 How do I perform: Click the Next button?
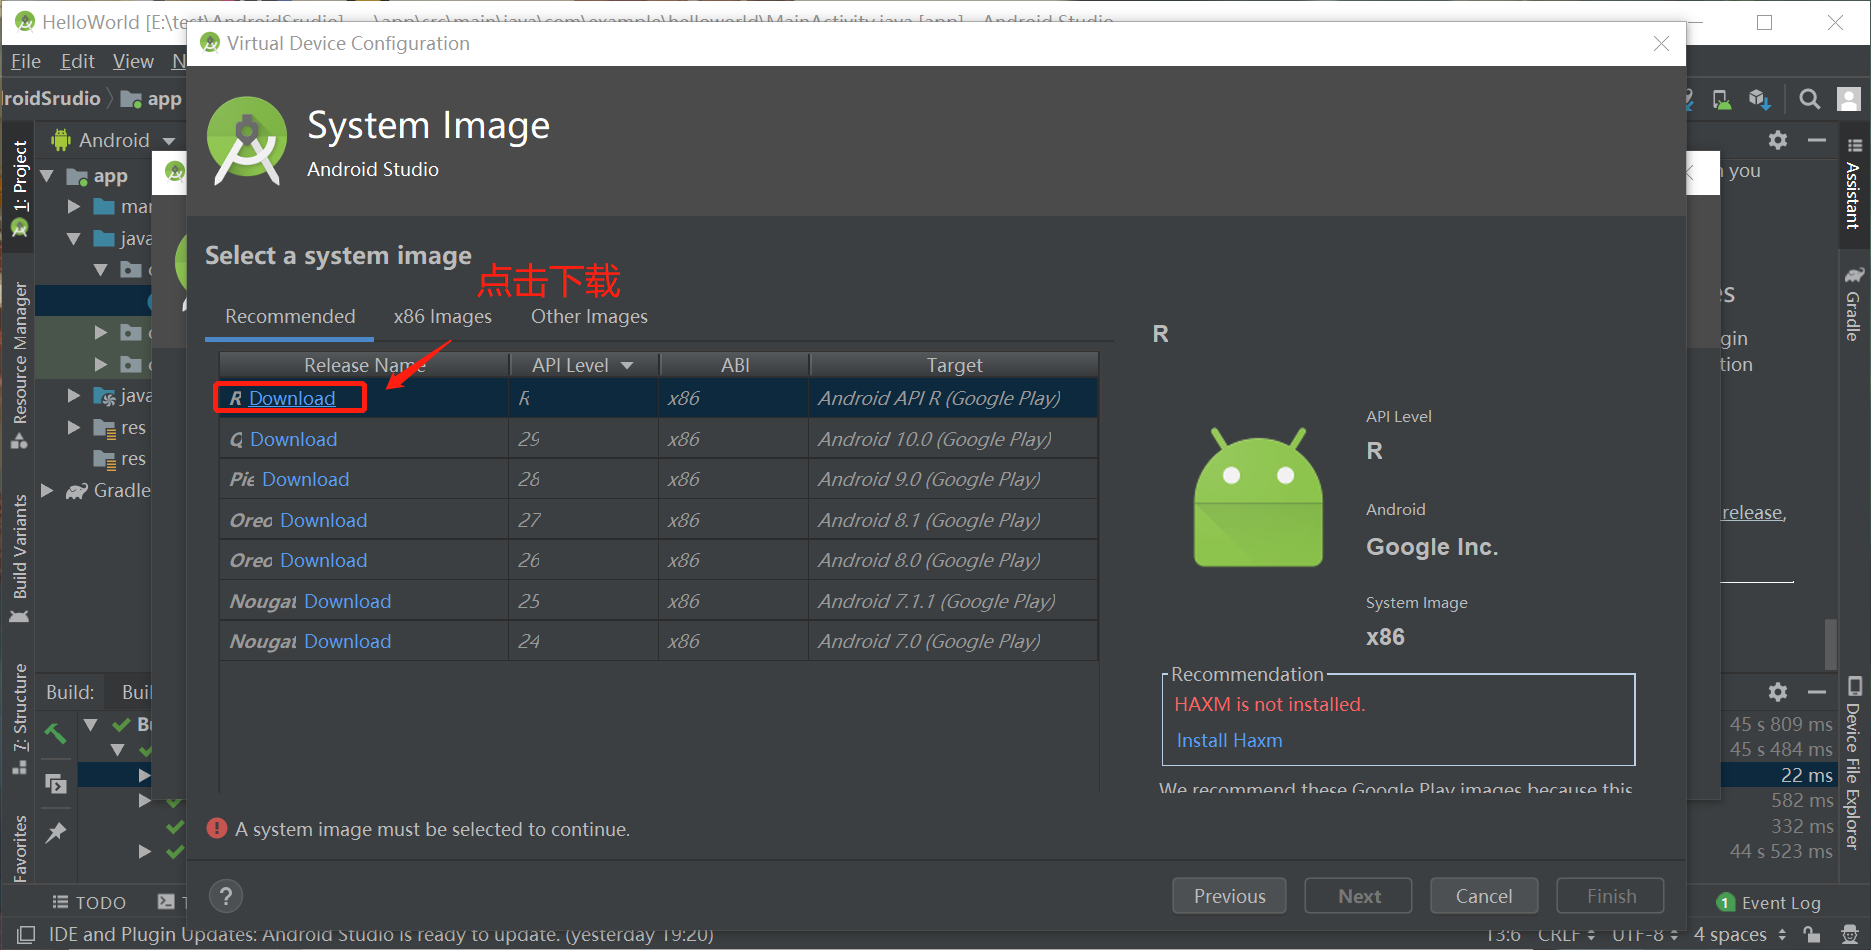point(1359,896)
